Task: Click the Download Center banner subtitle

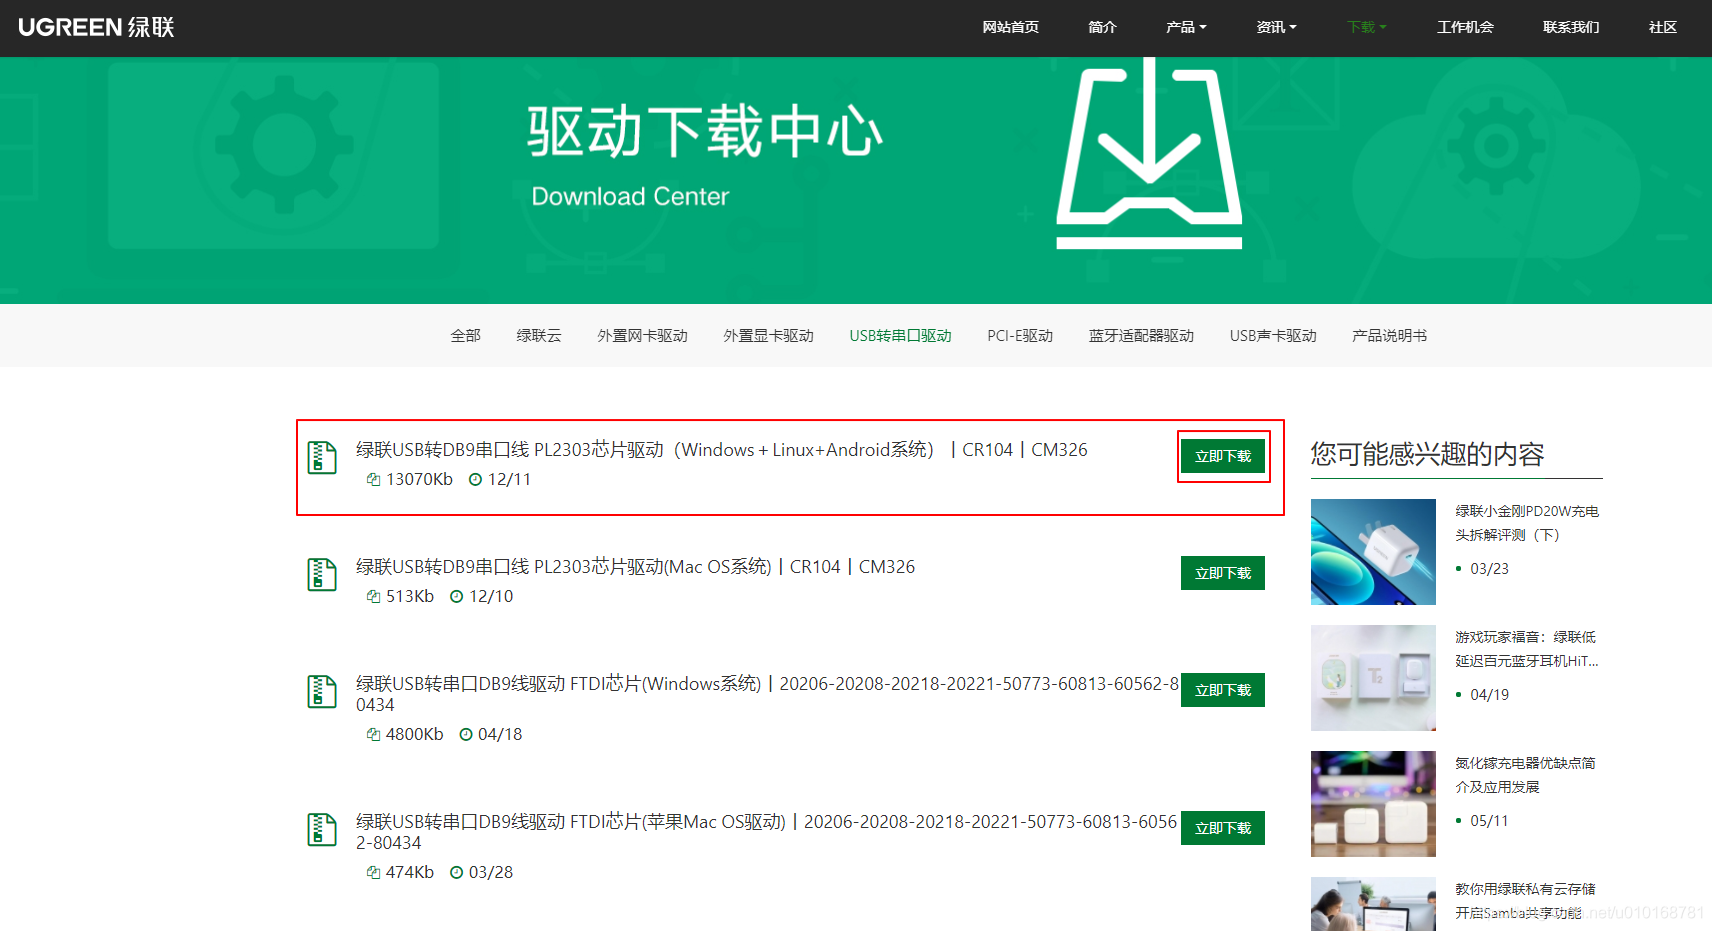Action: point(630,197)
